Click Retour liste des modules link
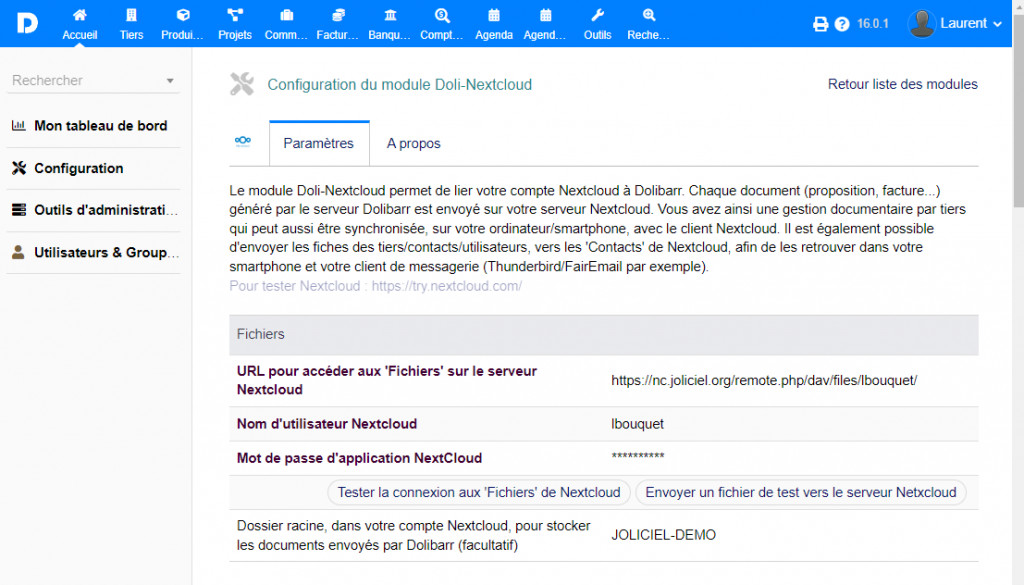This screenshot has width=1024, height=585. 903,84
